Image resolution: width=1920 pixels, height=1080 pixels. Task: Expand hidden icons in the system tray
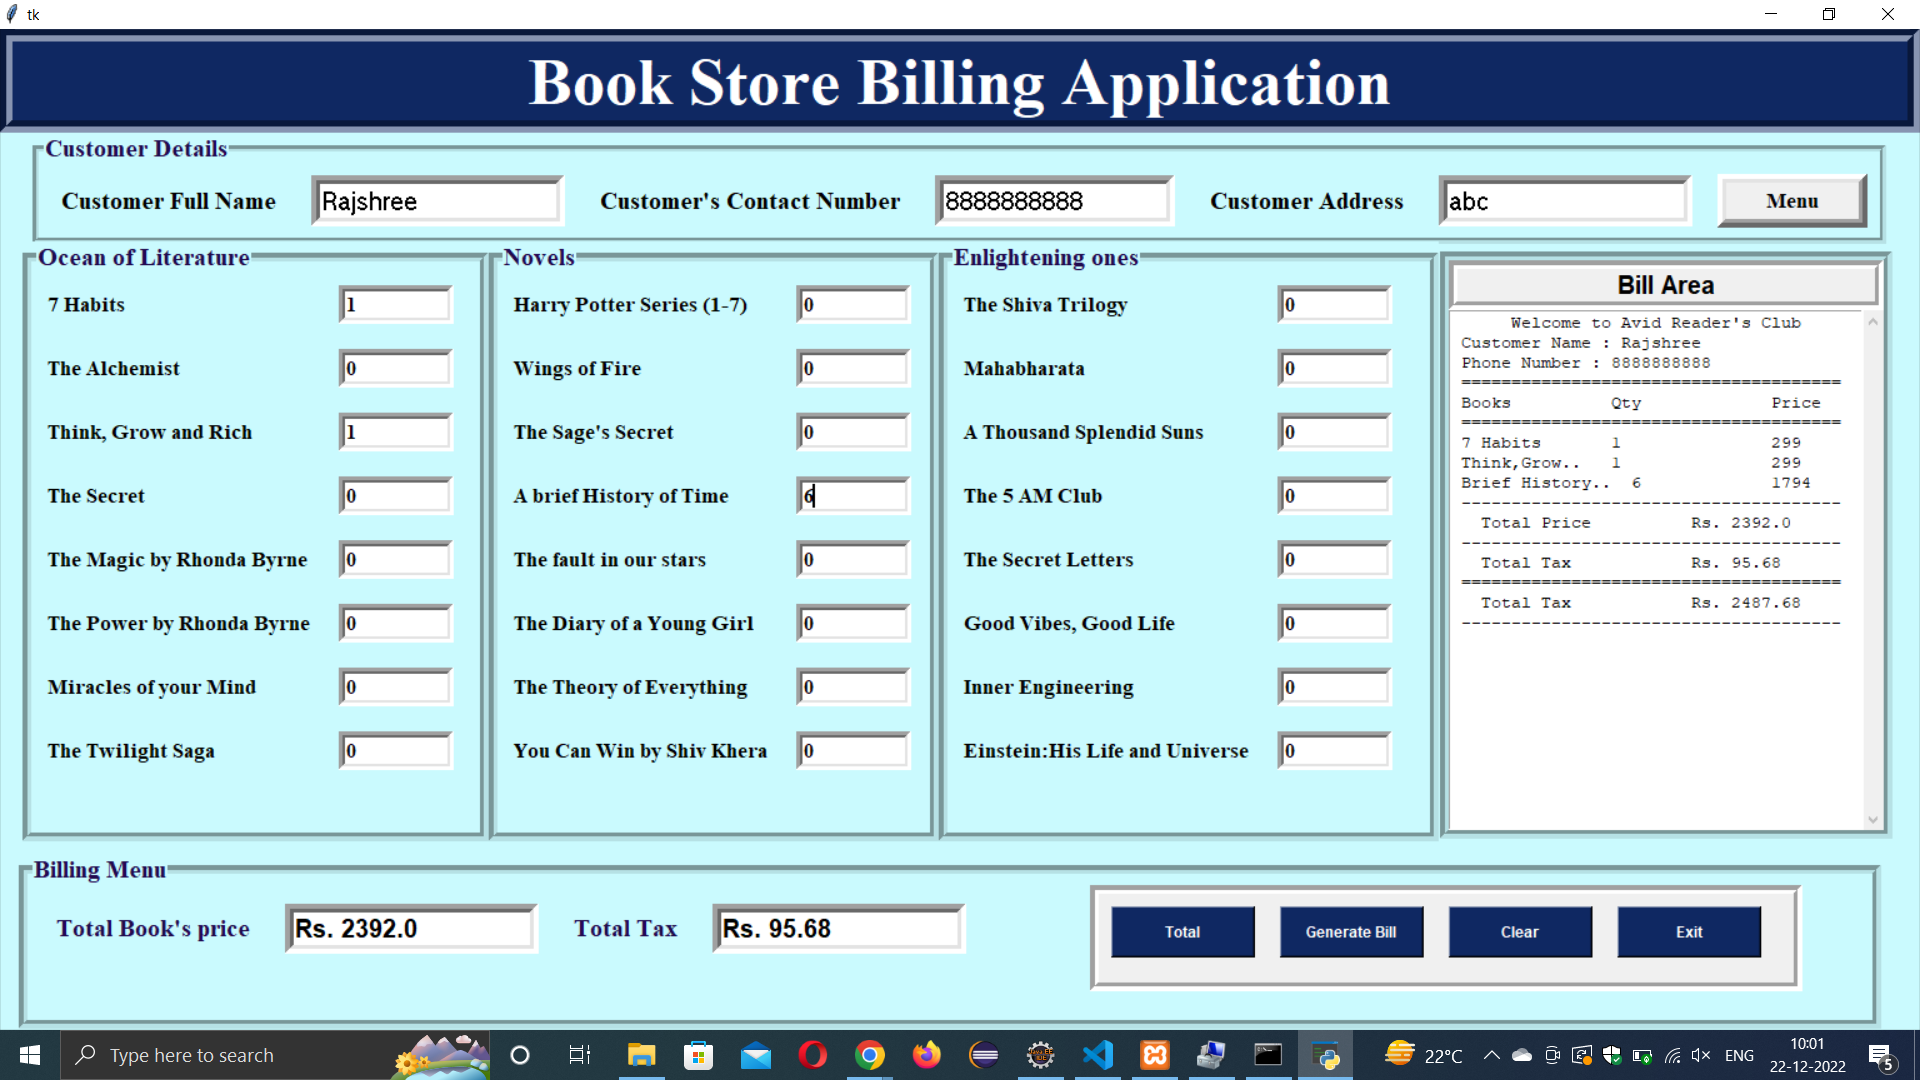tap(1491, 1055)
